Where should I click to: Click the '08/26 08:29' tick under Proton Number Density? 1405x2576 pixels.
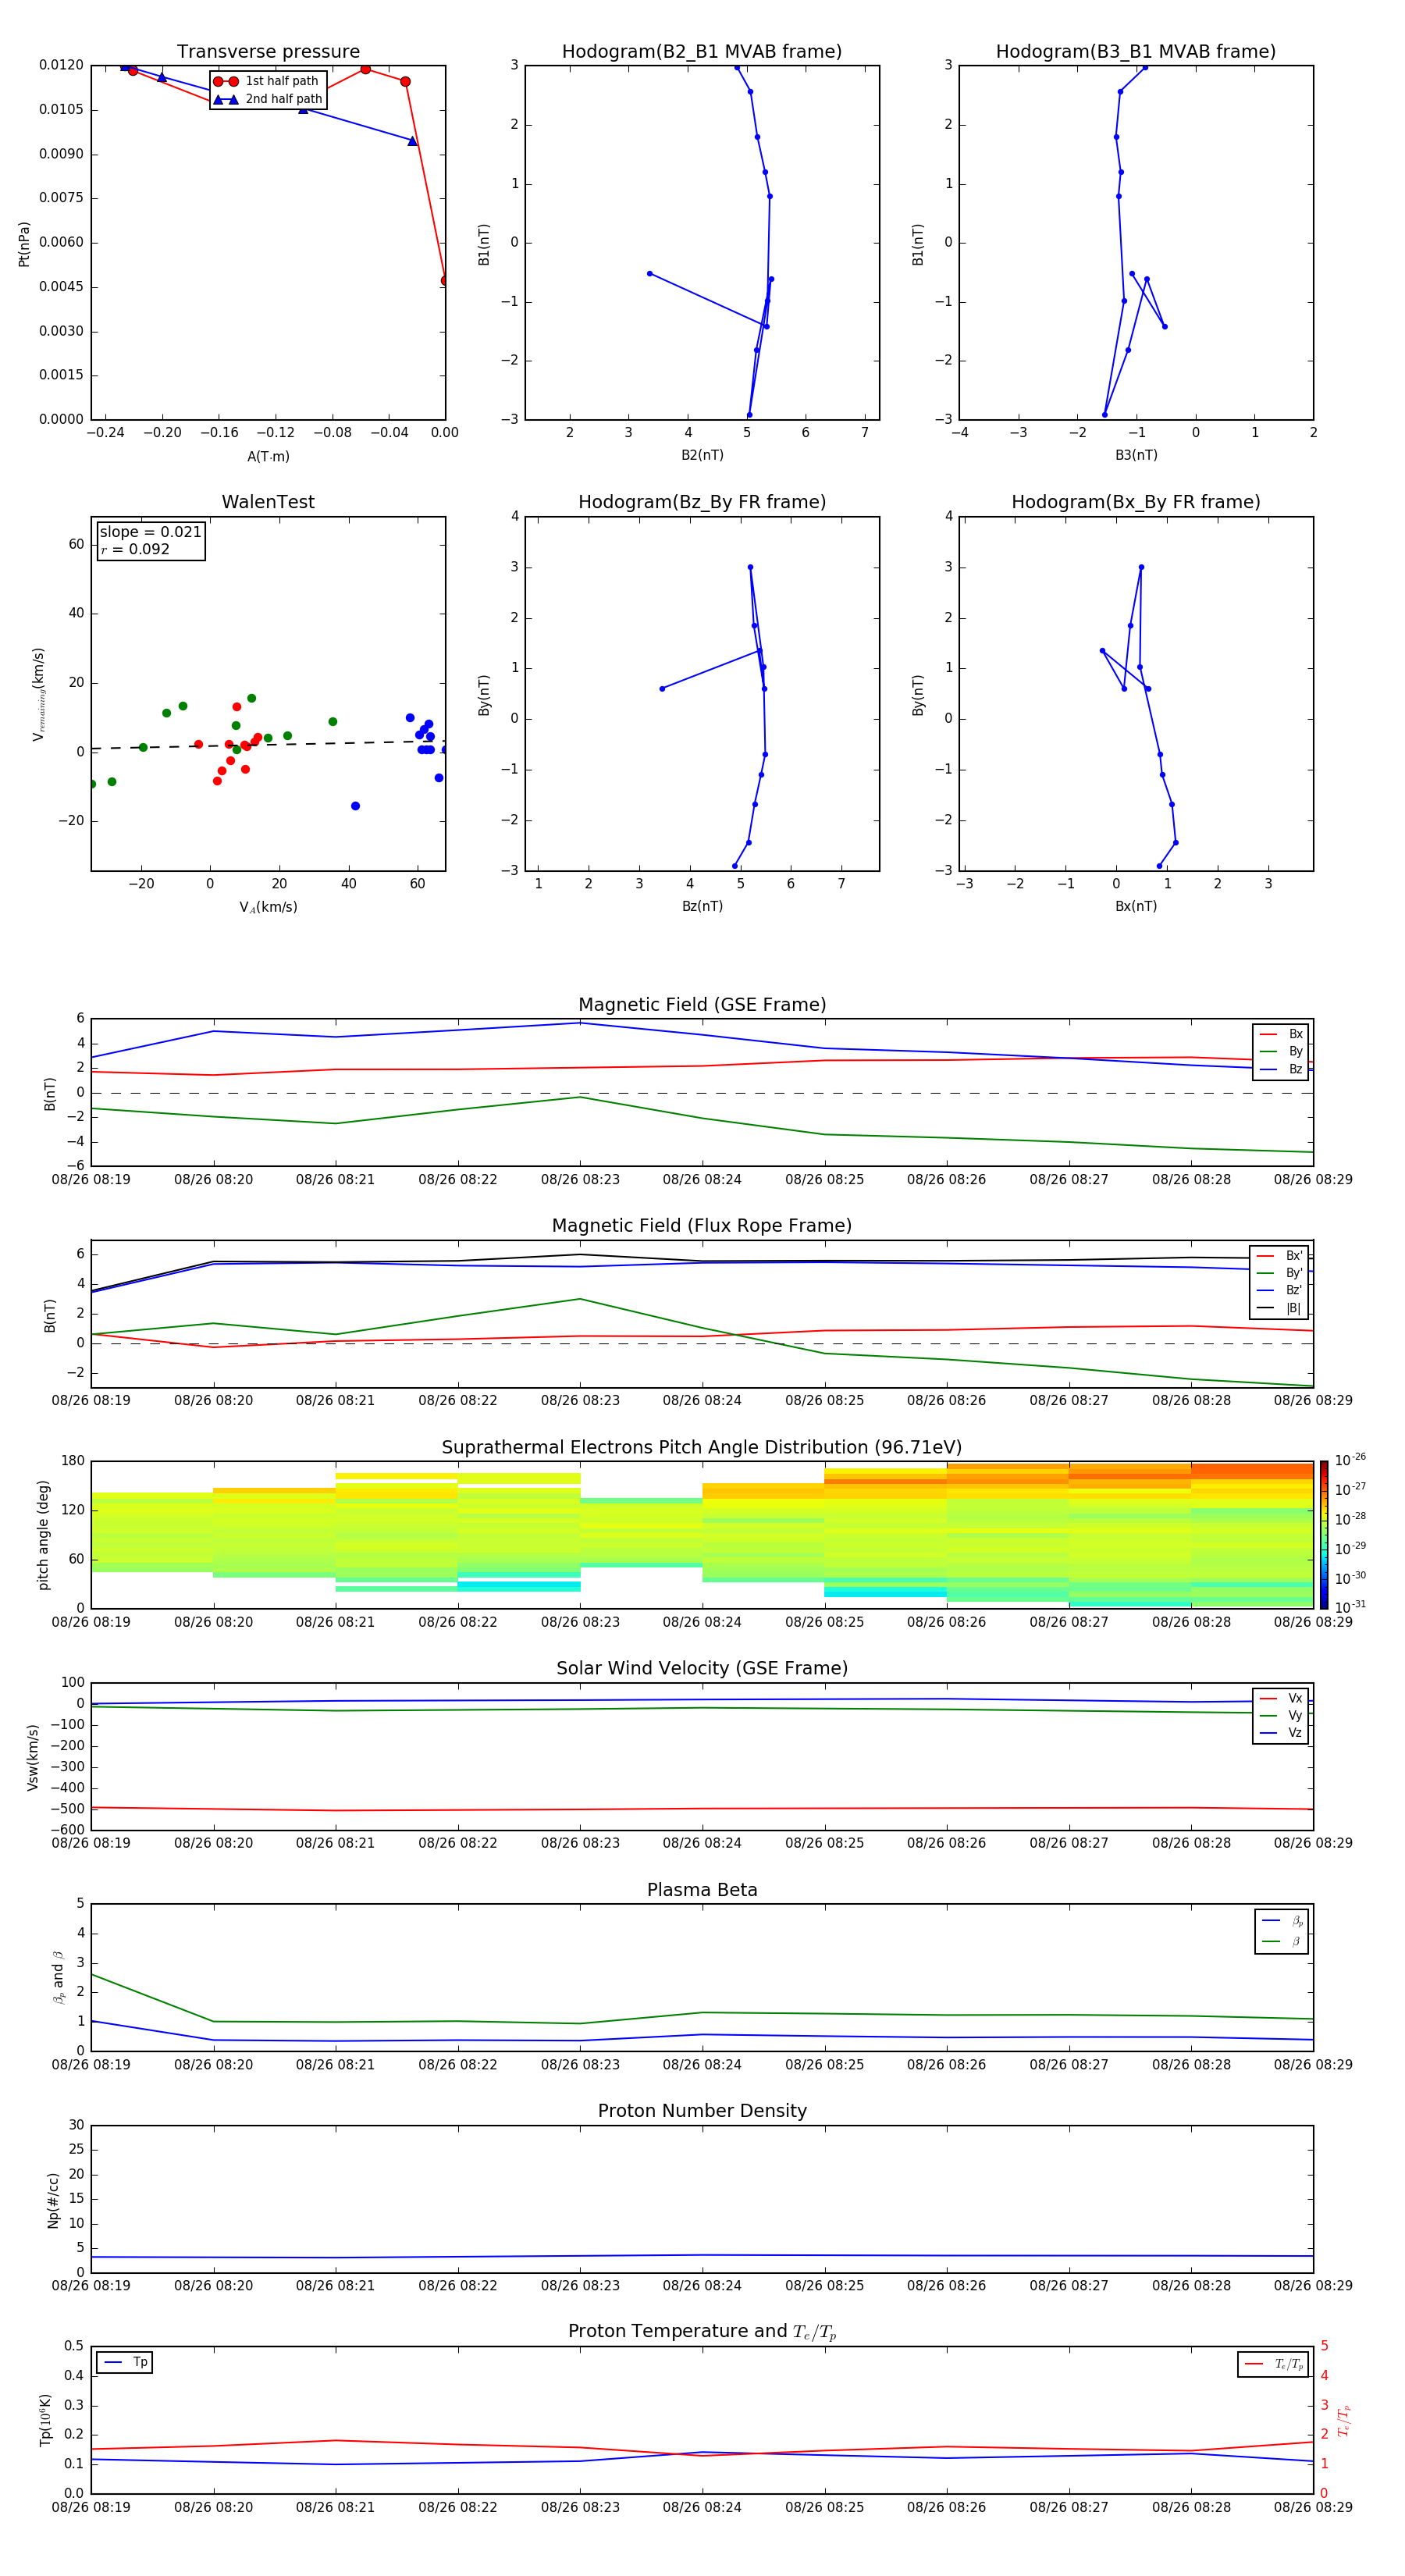pos(1313,2286)
